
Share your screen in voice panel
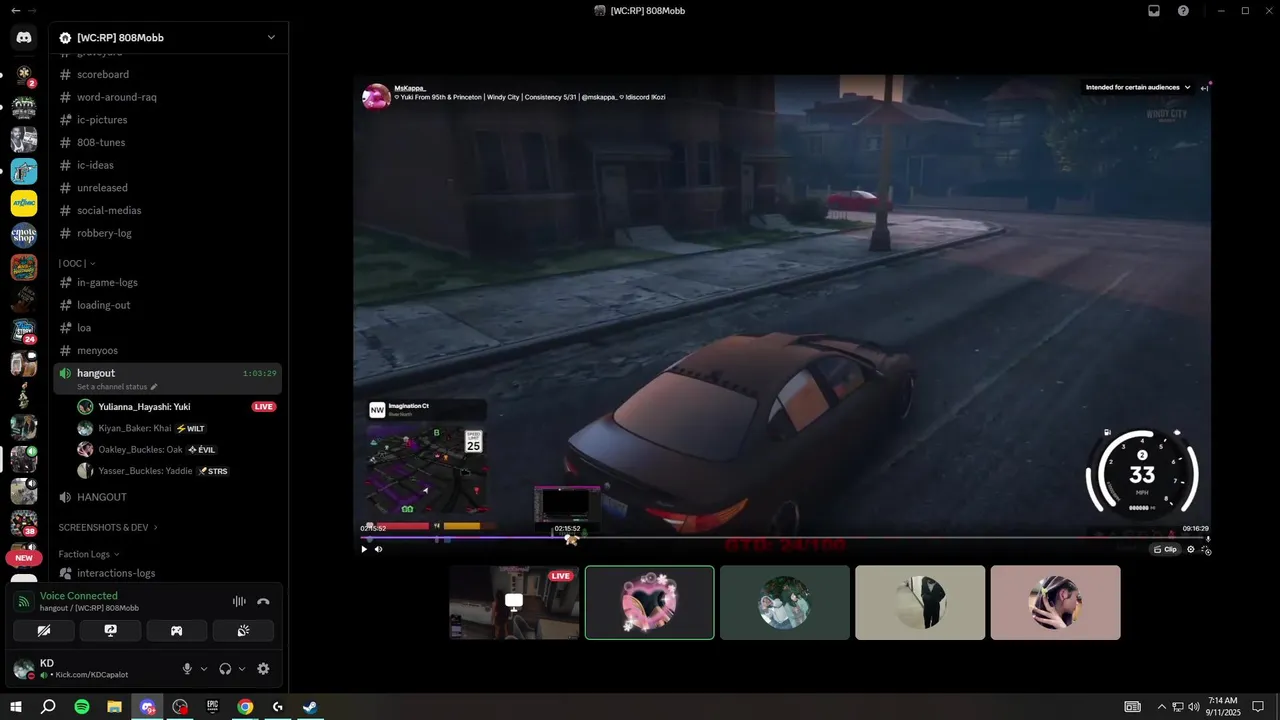tap(110, 631)
